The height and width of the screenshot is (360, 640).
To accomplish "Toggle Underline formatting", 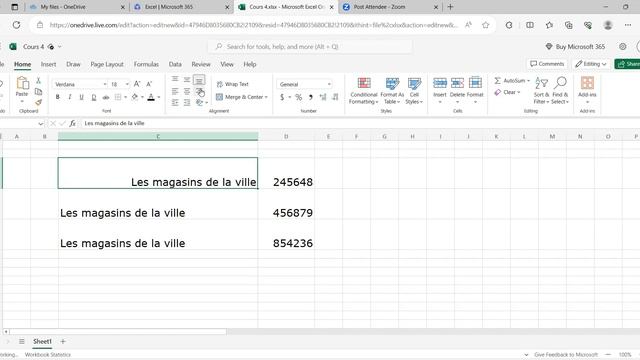I will 81,97.
